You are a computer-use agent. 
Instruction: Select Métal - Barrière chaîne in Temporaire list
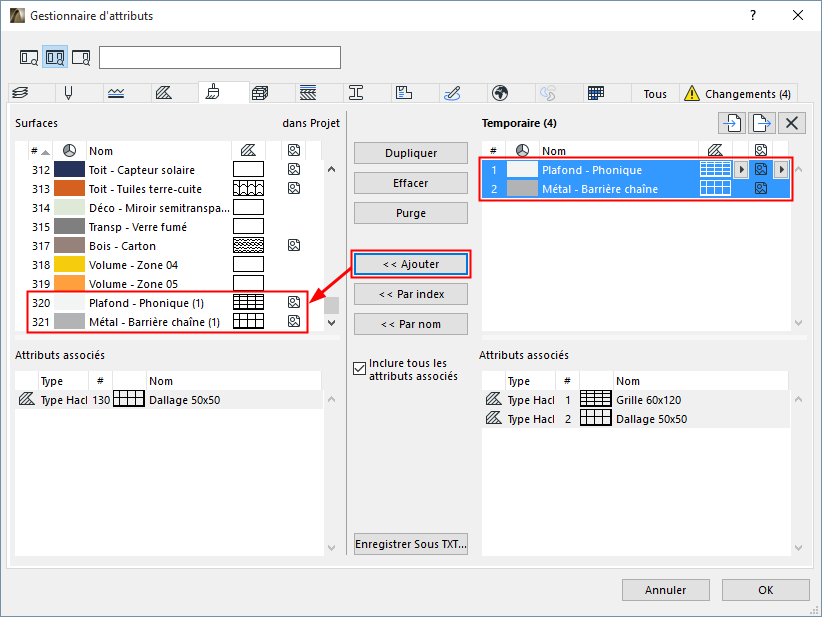636,189
